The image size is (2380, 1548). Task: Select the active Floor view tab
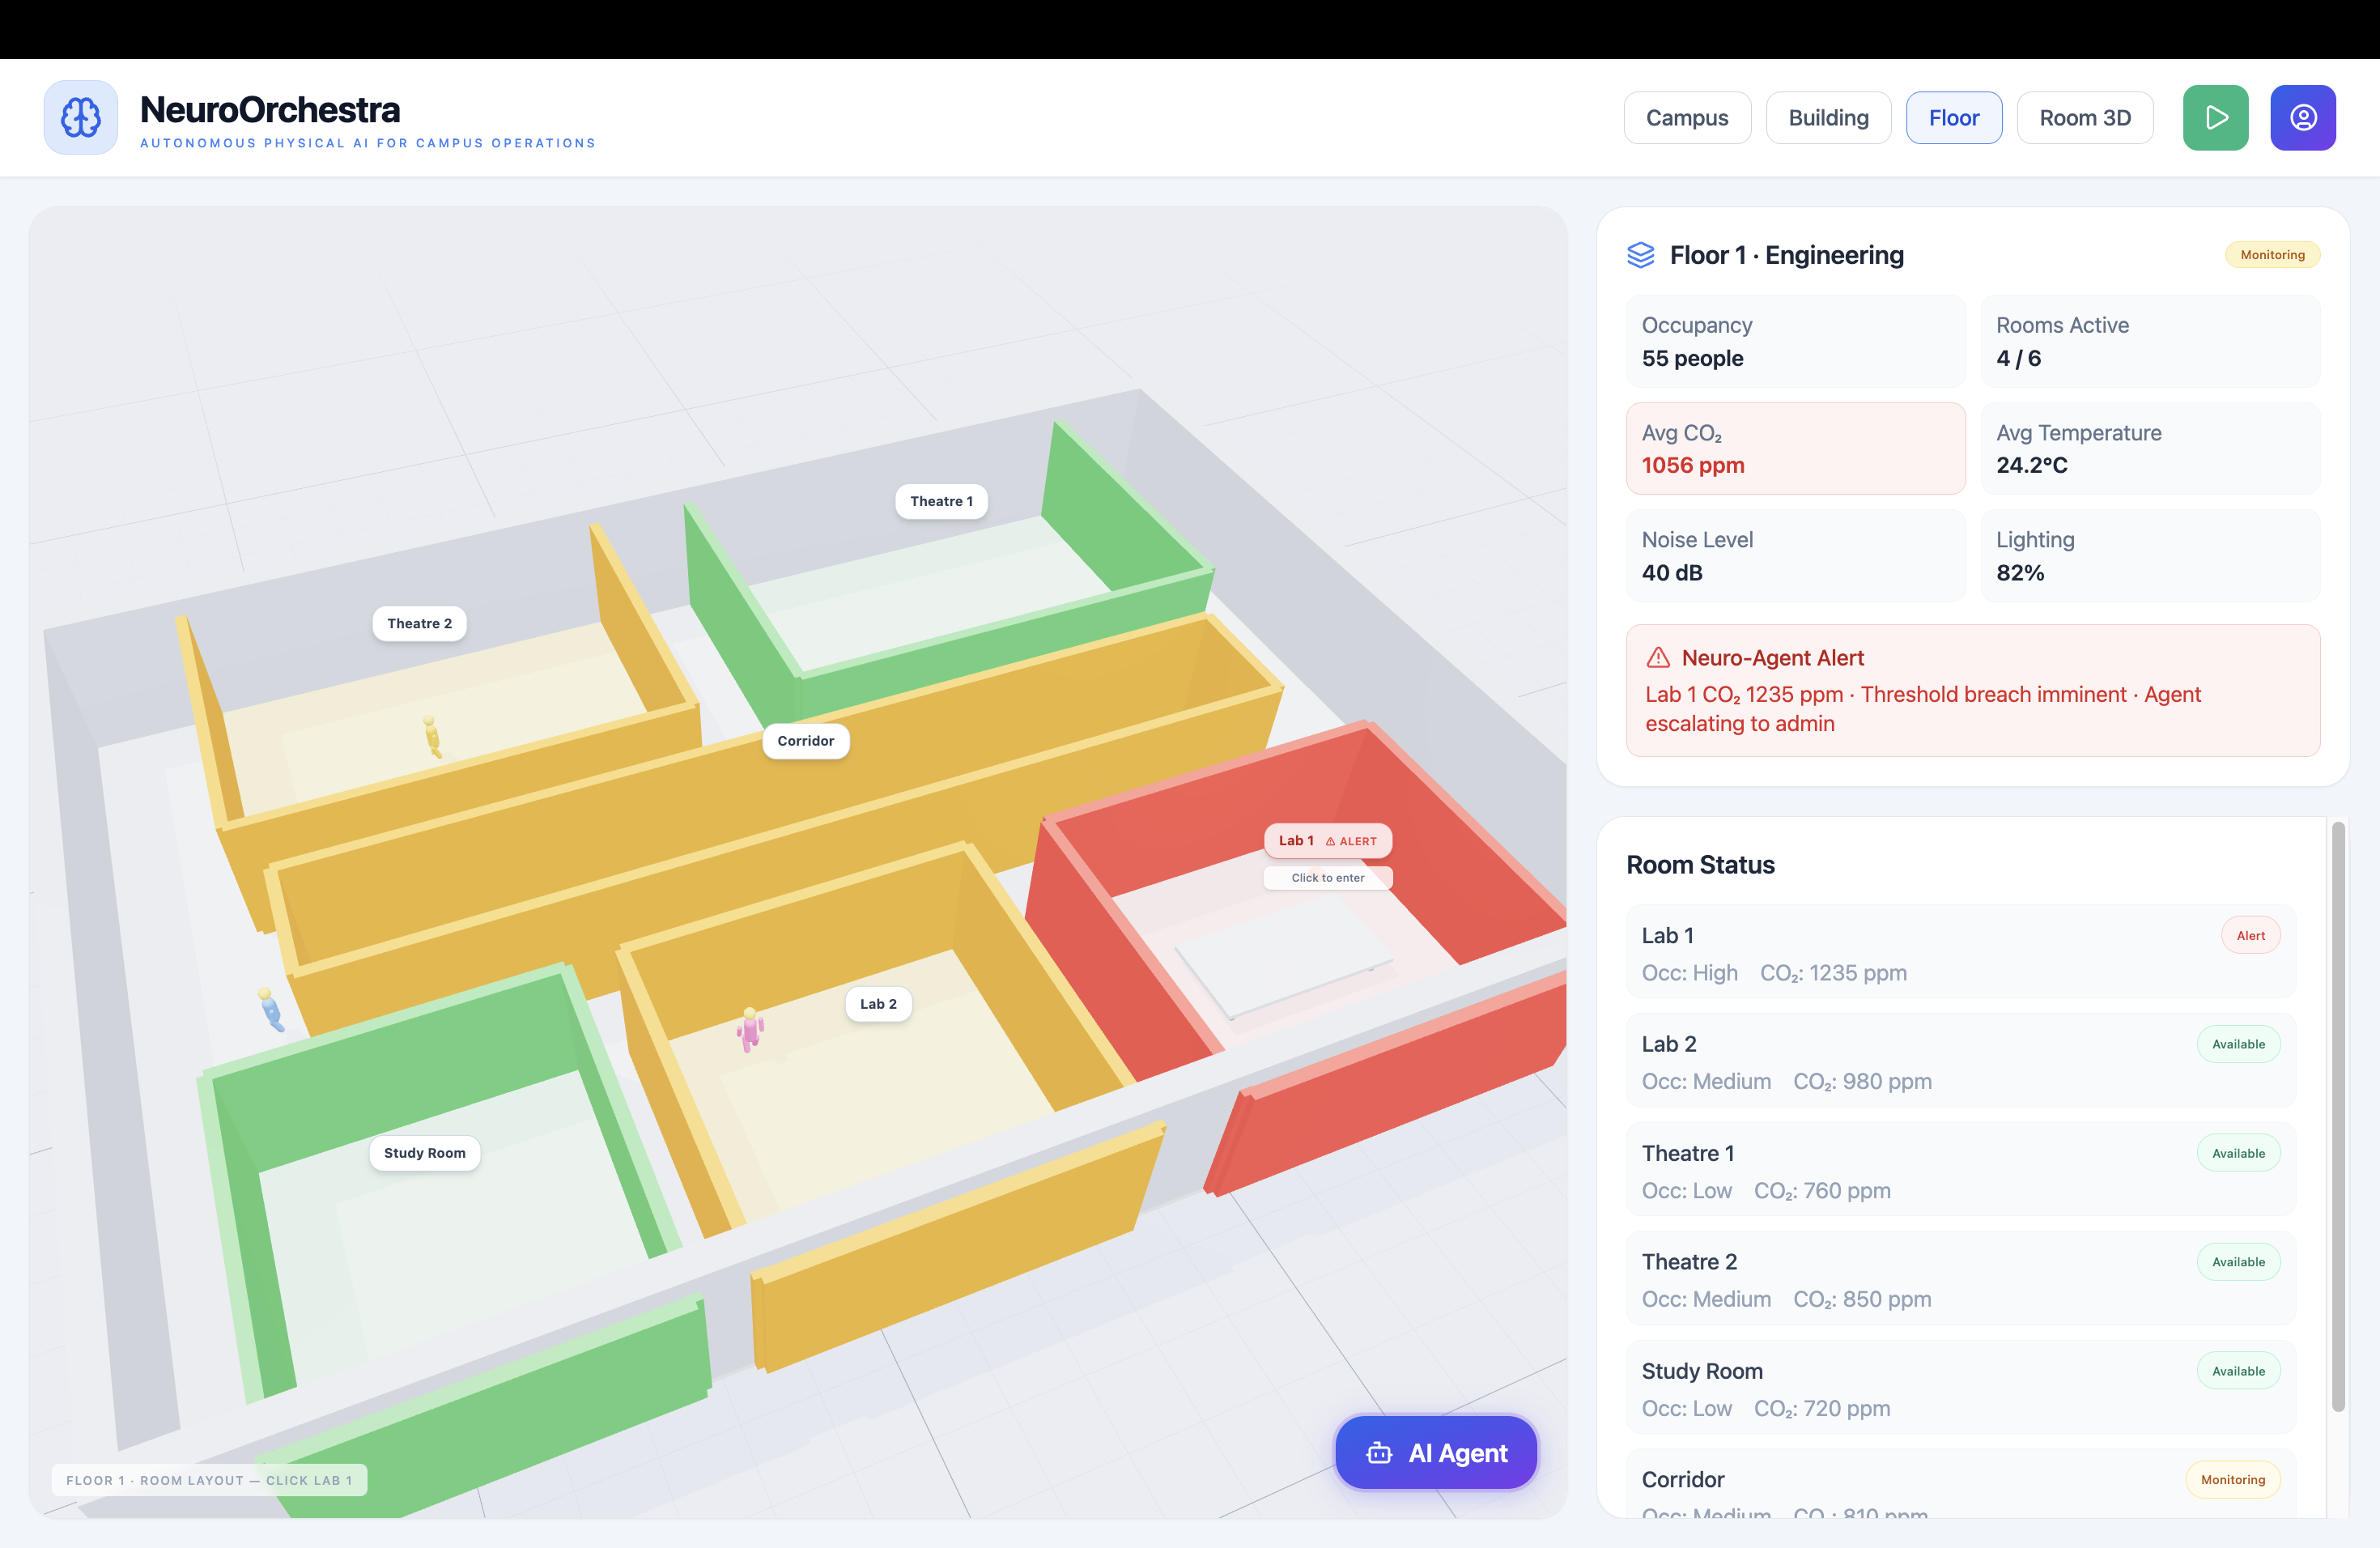pos(1953,118)
